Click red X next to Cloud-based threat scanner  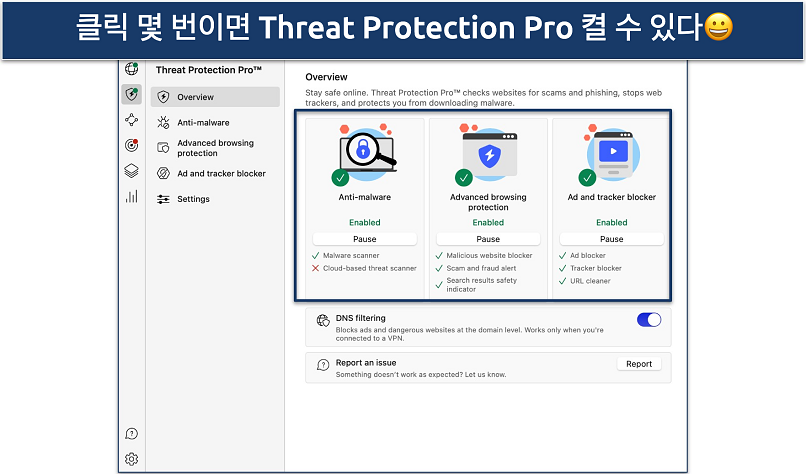pos(316,268)
